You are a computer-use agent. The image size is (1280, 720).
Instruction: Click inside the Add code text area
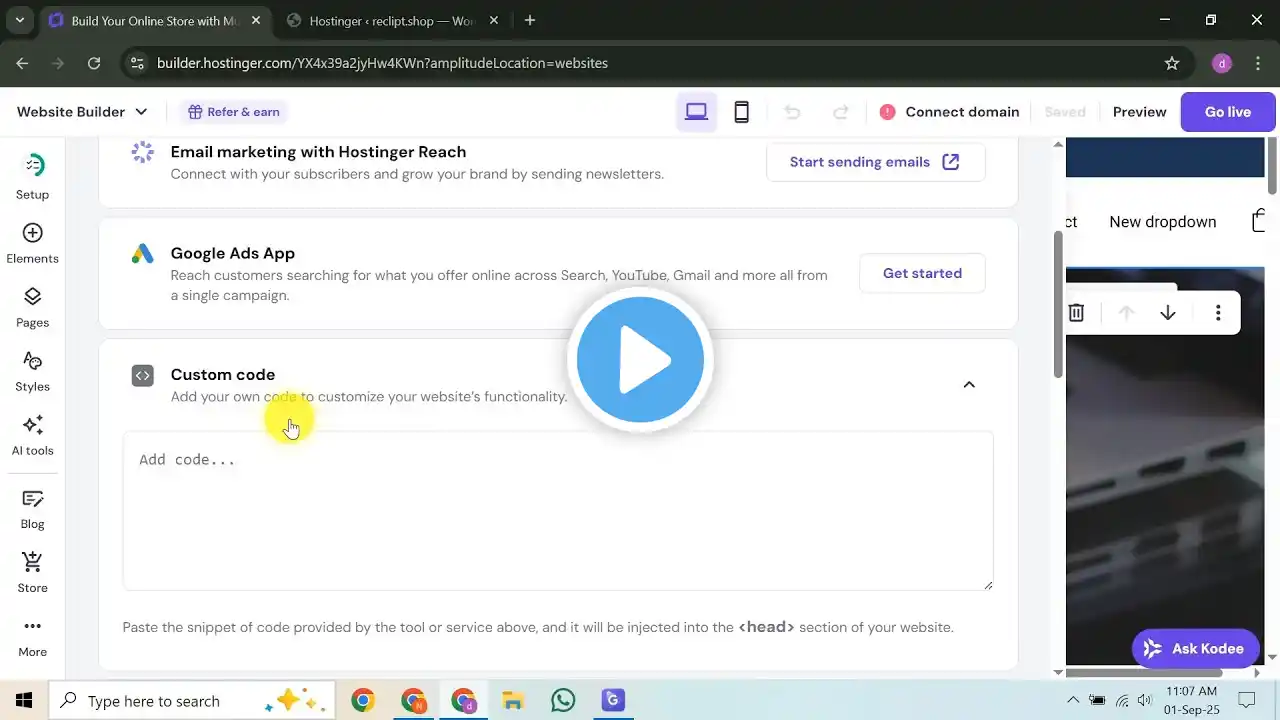(557, 510)
